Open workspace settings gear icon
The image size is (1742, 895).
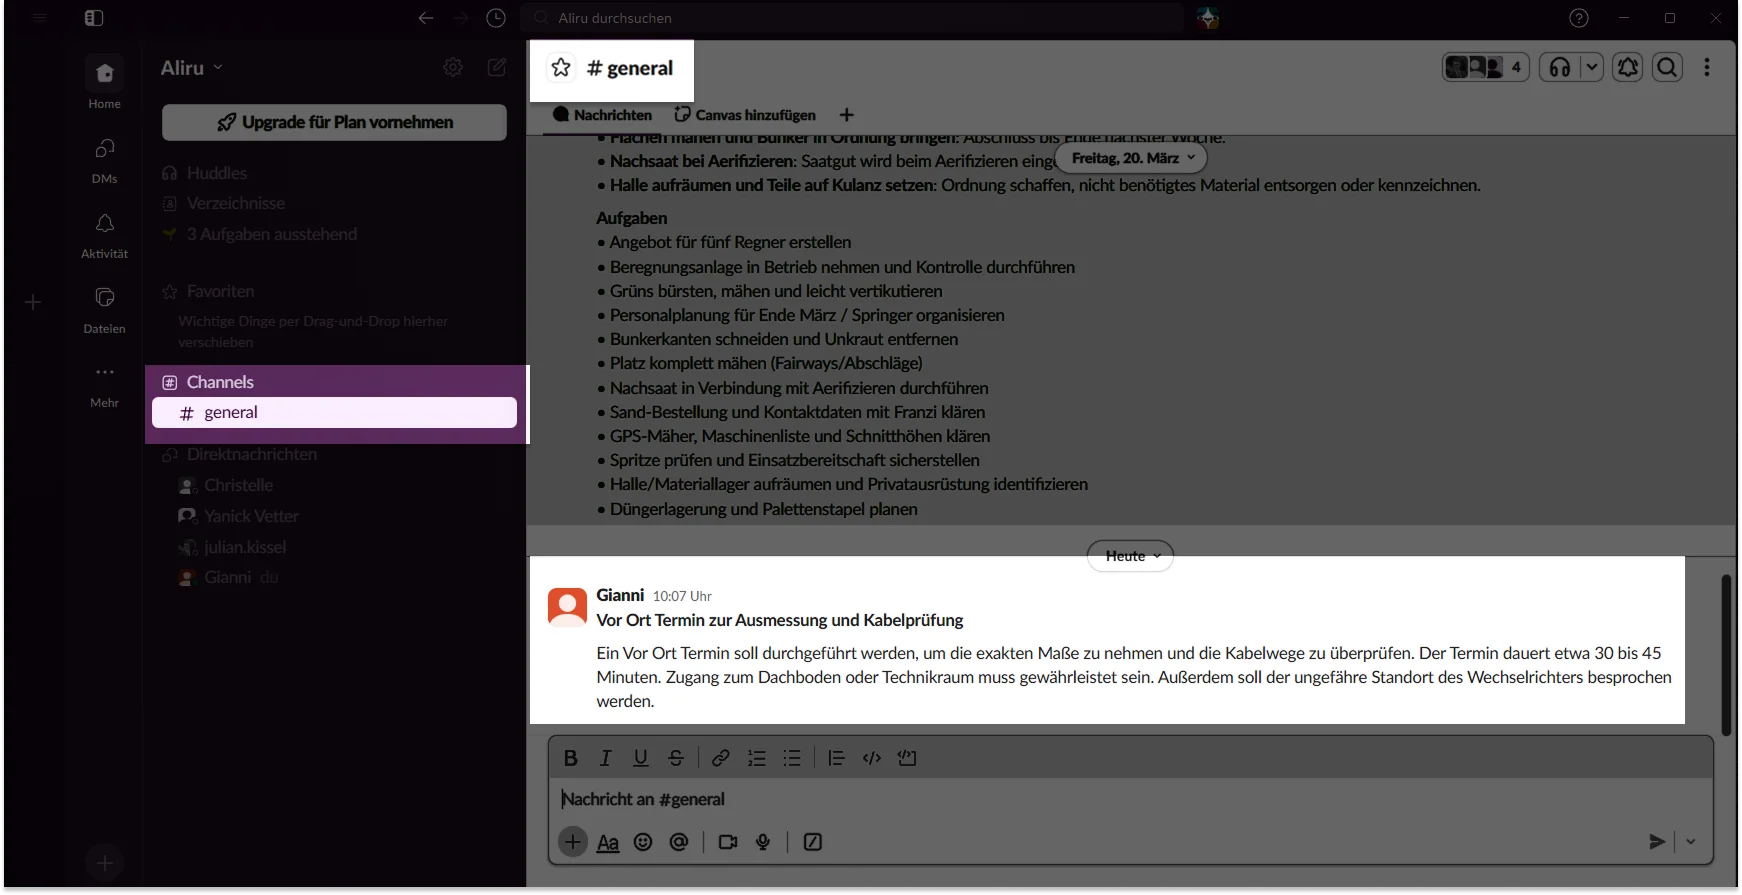pos(453,67)
